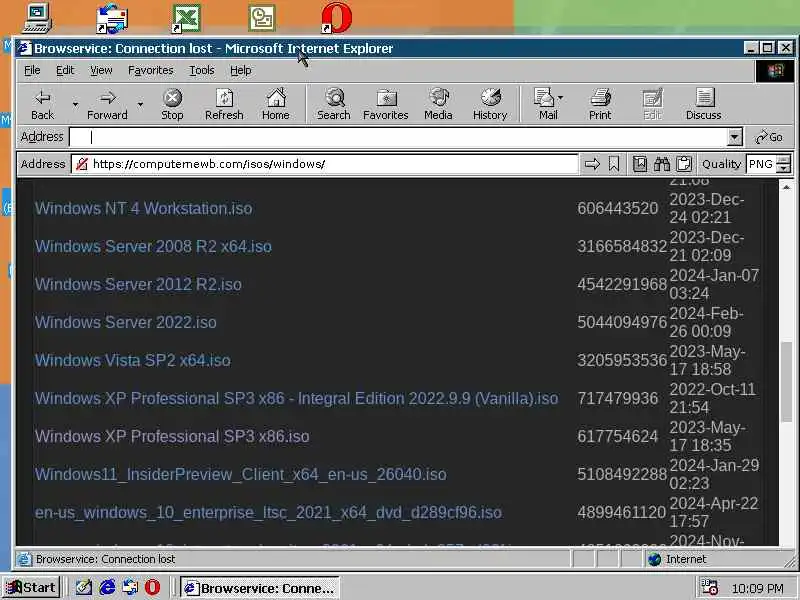Click into the IE Address input field
800x600 pixels.
click(x=398, y=137)
